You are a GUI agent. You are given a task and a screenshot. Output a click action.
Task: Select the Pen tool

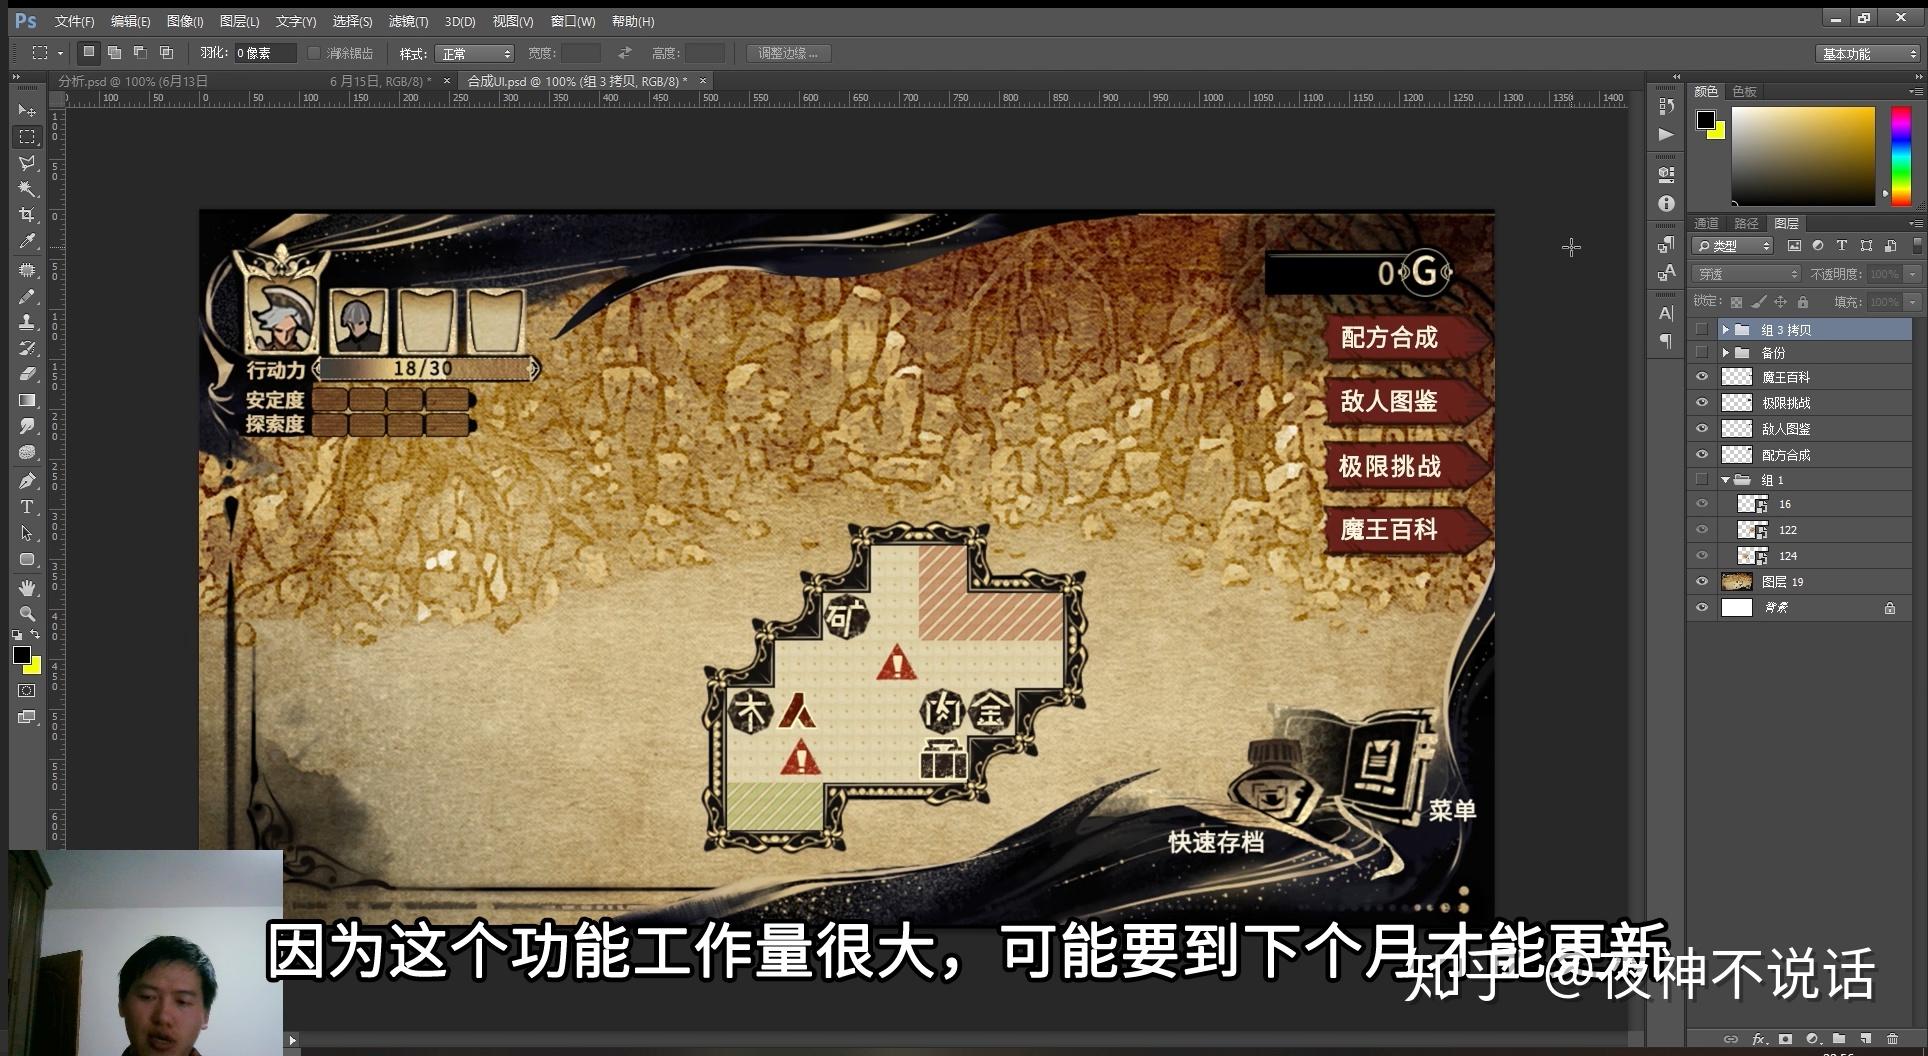pos(27,480)
